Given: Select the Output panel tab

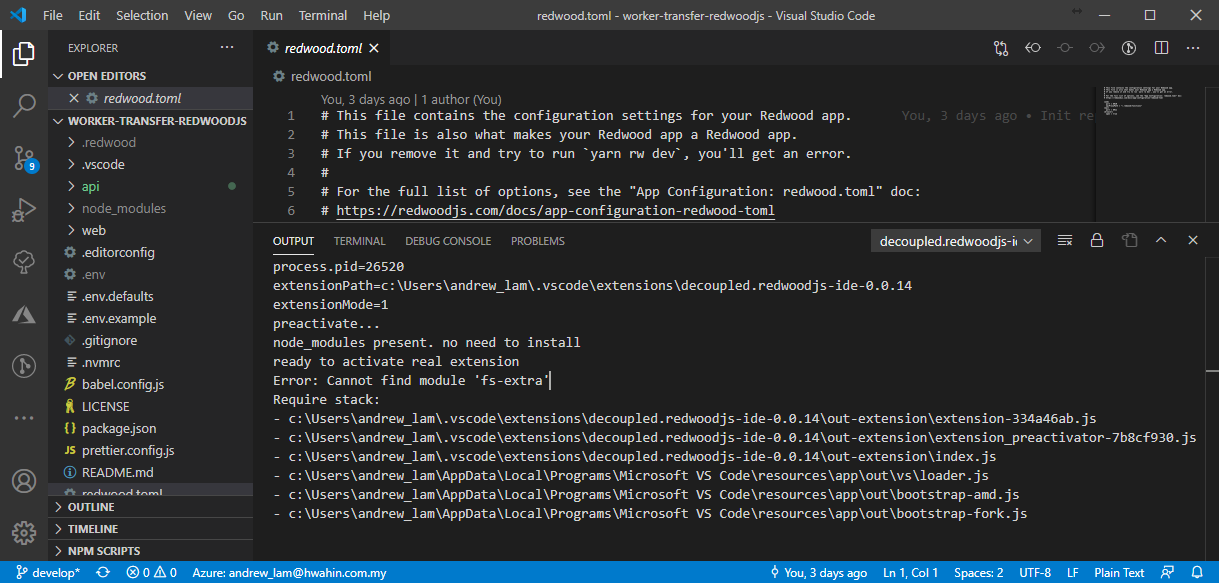Looking at the screenshot, I should point(293,241).
